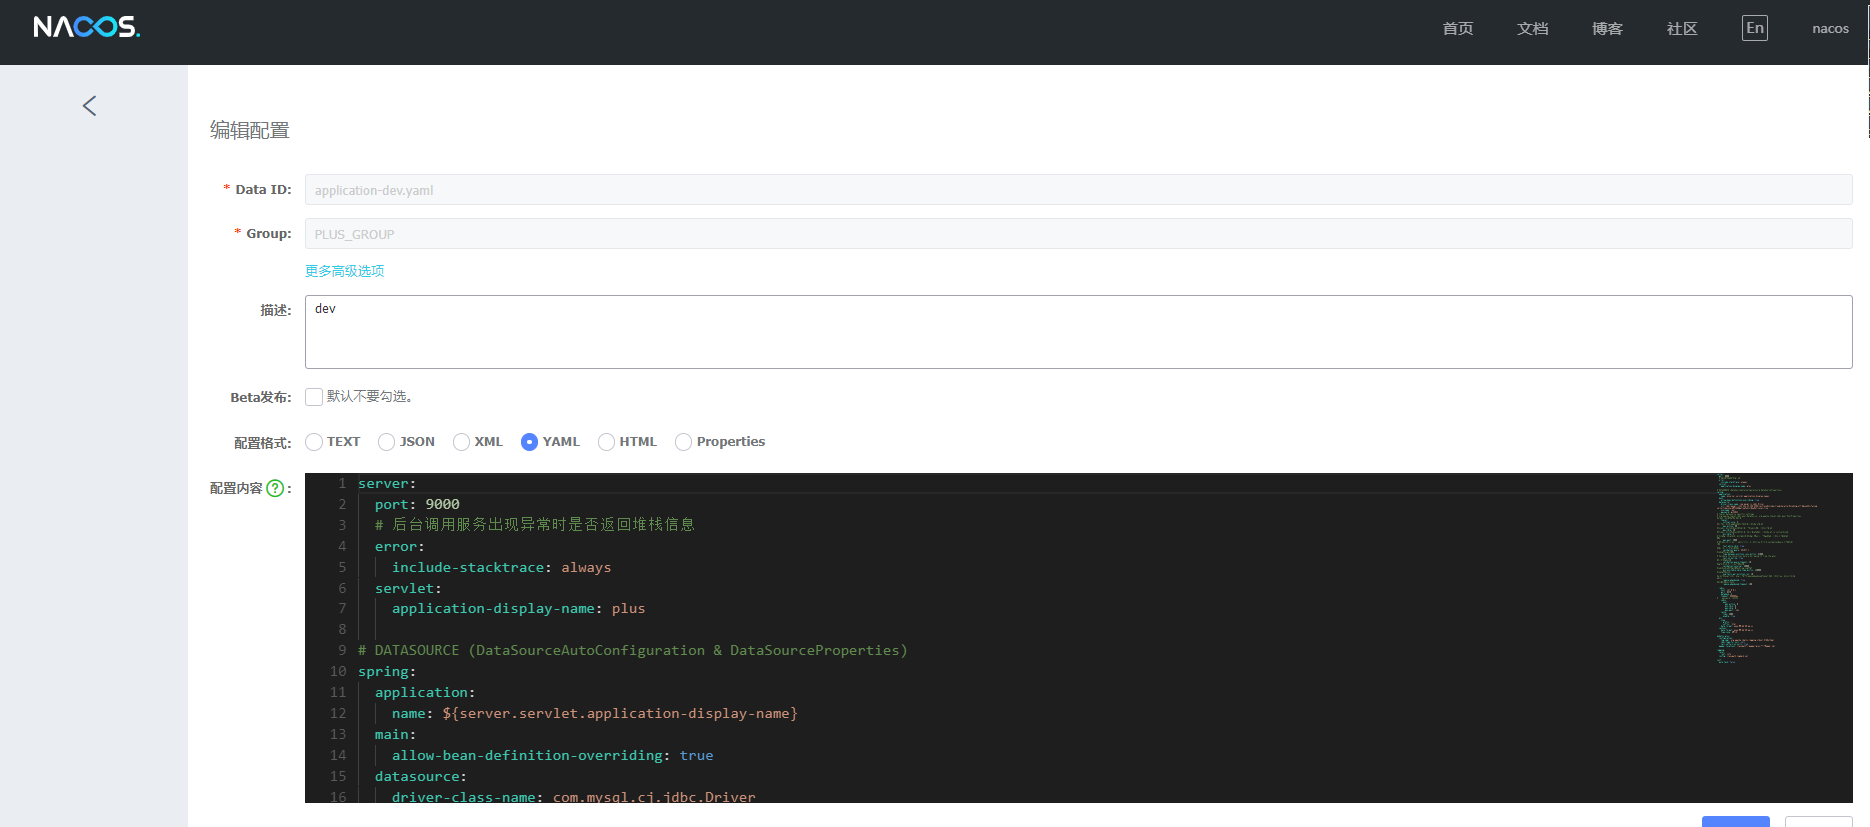Tick the Beta发布 checkbox
The image size is (1870, 827).
[314, 397]
